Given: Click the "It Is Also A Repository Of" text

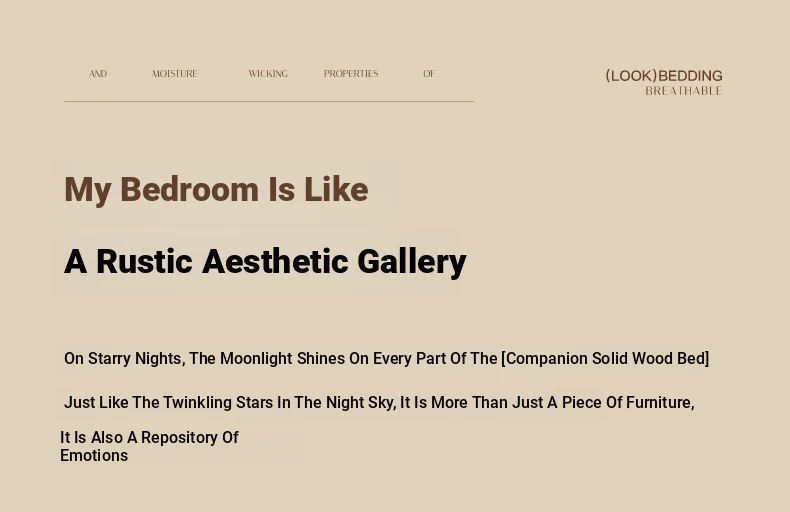Looking at the screenshot, I should point(149,438).
